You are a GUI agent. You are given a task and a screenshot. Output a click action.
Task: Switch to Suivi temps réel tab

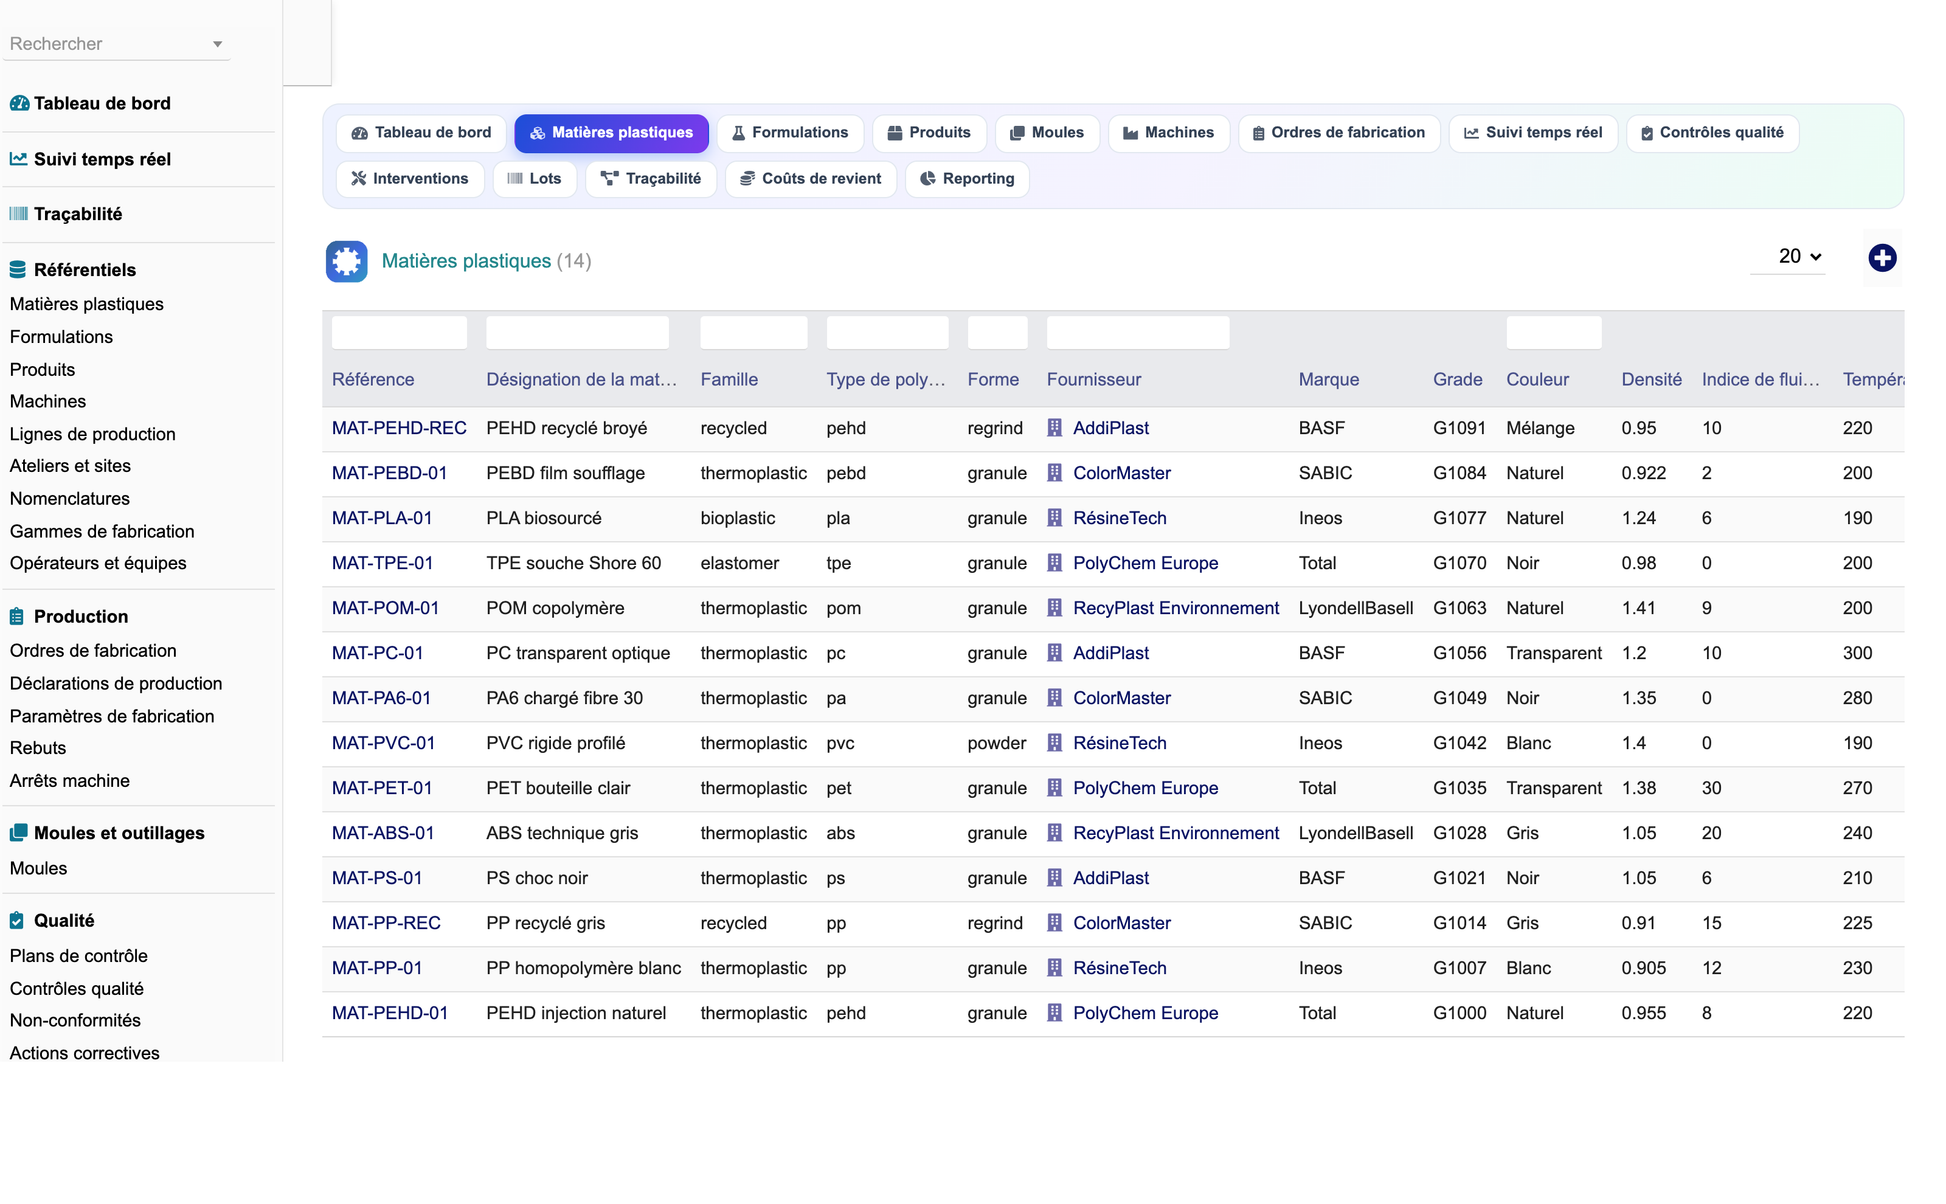pos(1533,133)
